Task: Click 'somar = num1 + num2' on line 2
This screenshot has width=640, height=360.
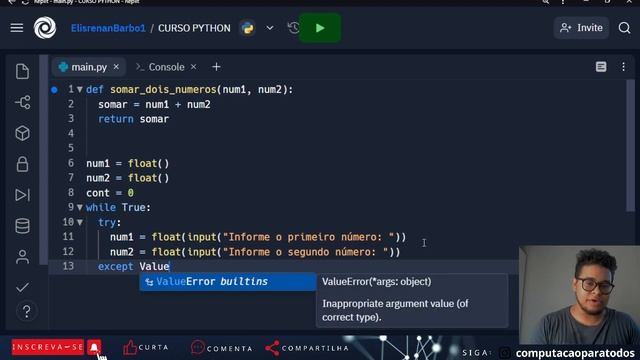Action: tap(154, 104)
